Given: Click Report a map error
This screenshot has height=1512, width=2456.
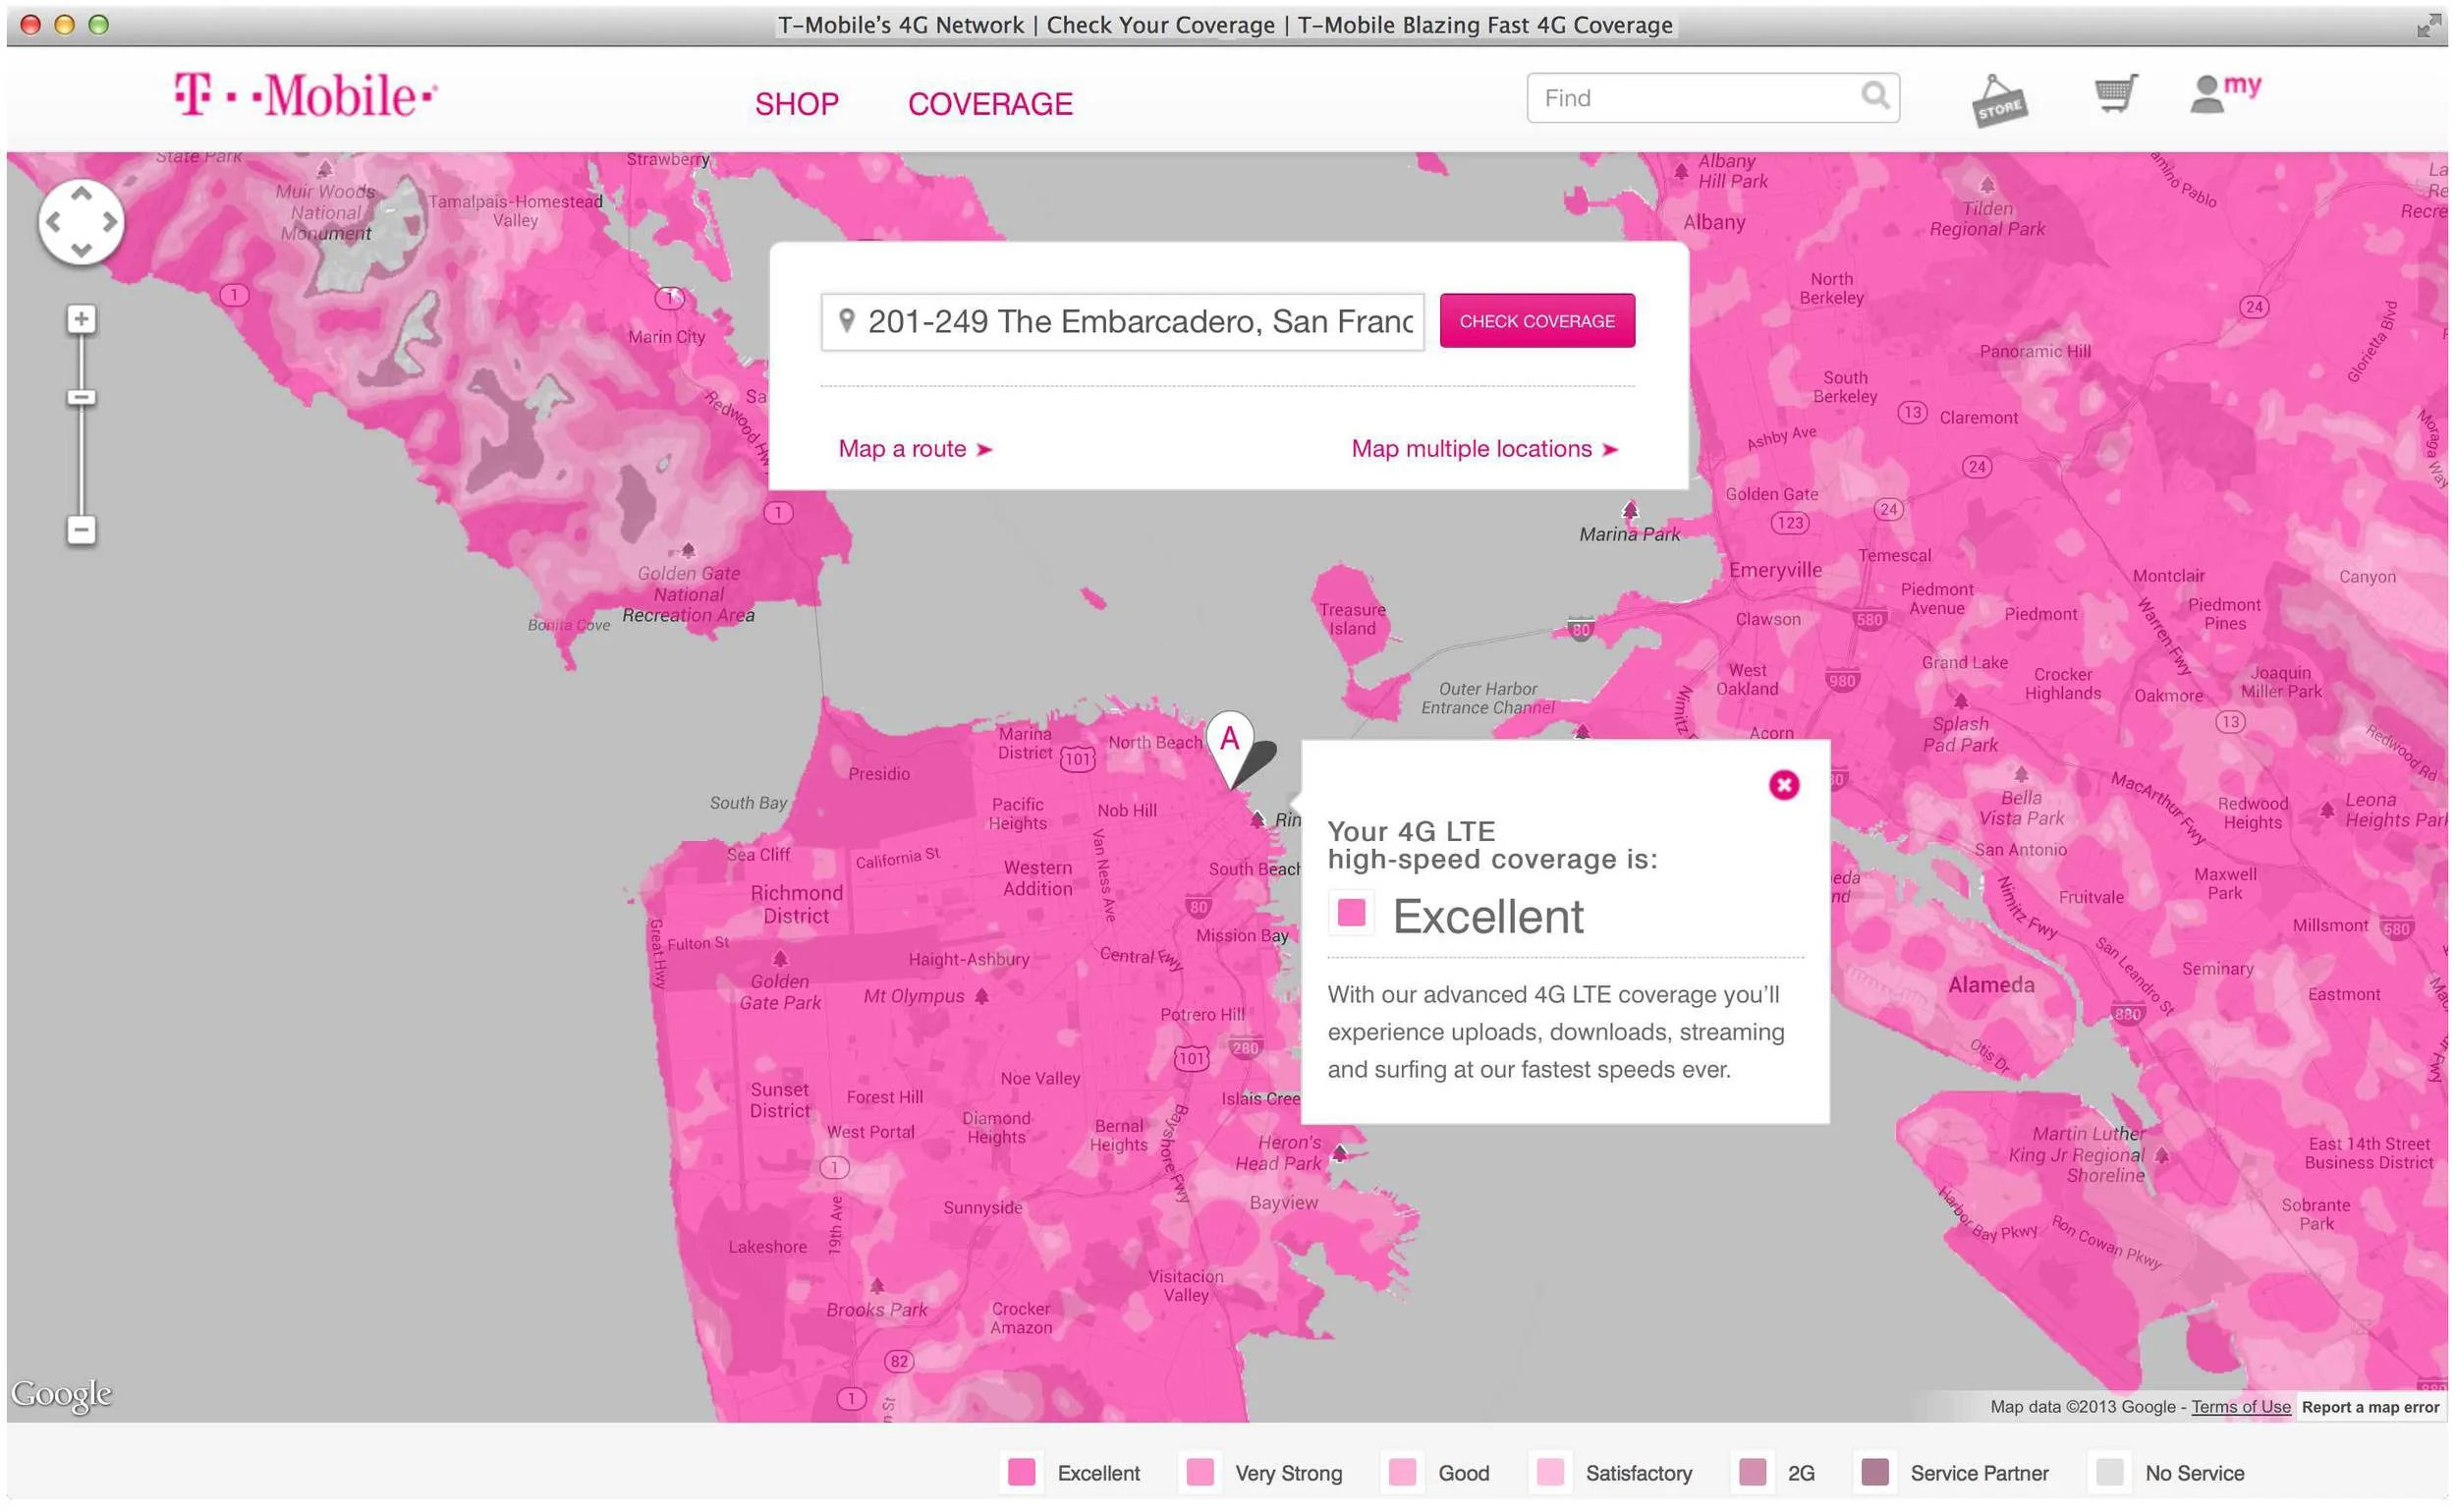Looking at the screenshot, I should (x=2370, y=1407).
